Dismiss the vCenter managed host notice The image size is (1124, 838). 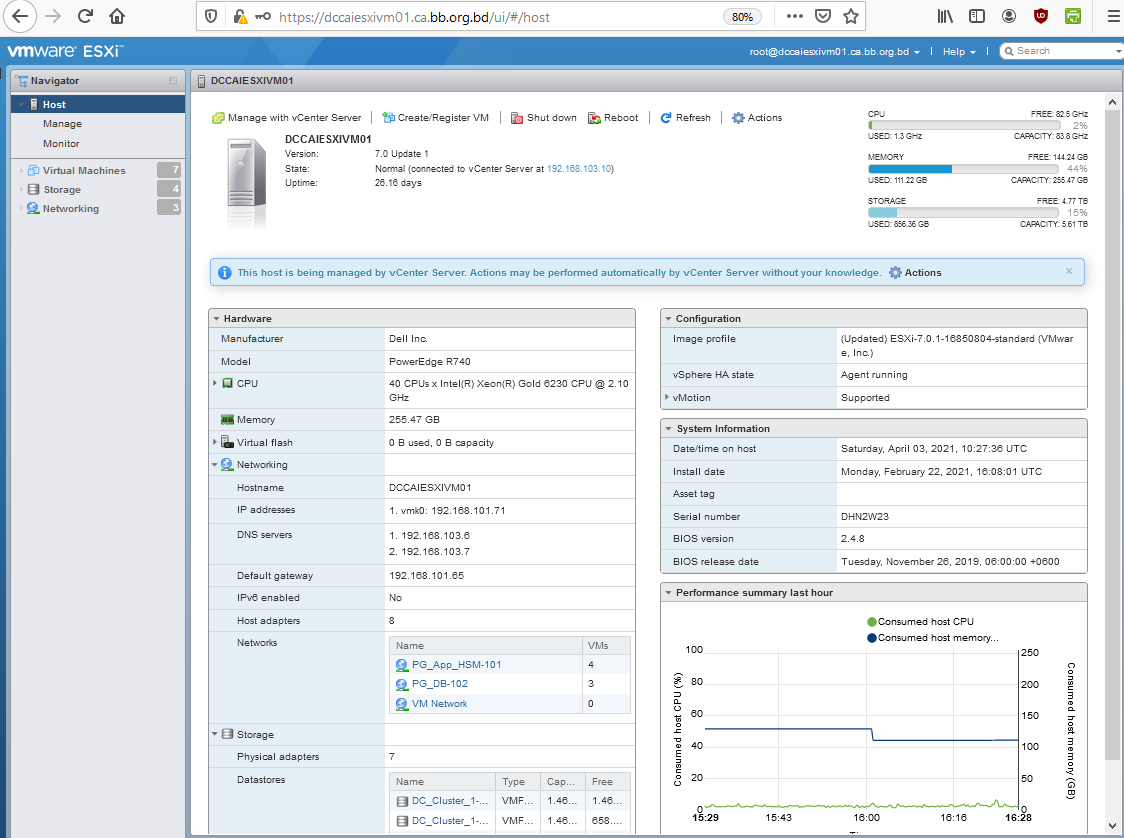click(1069, 271)
